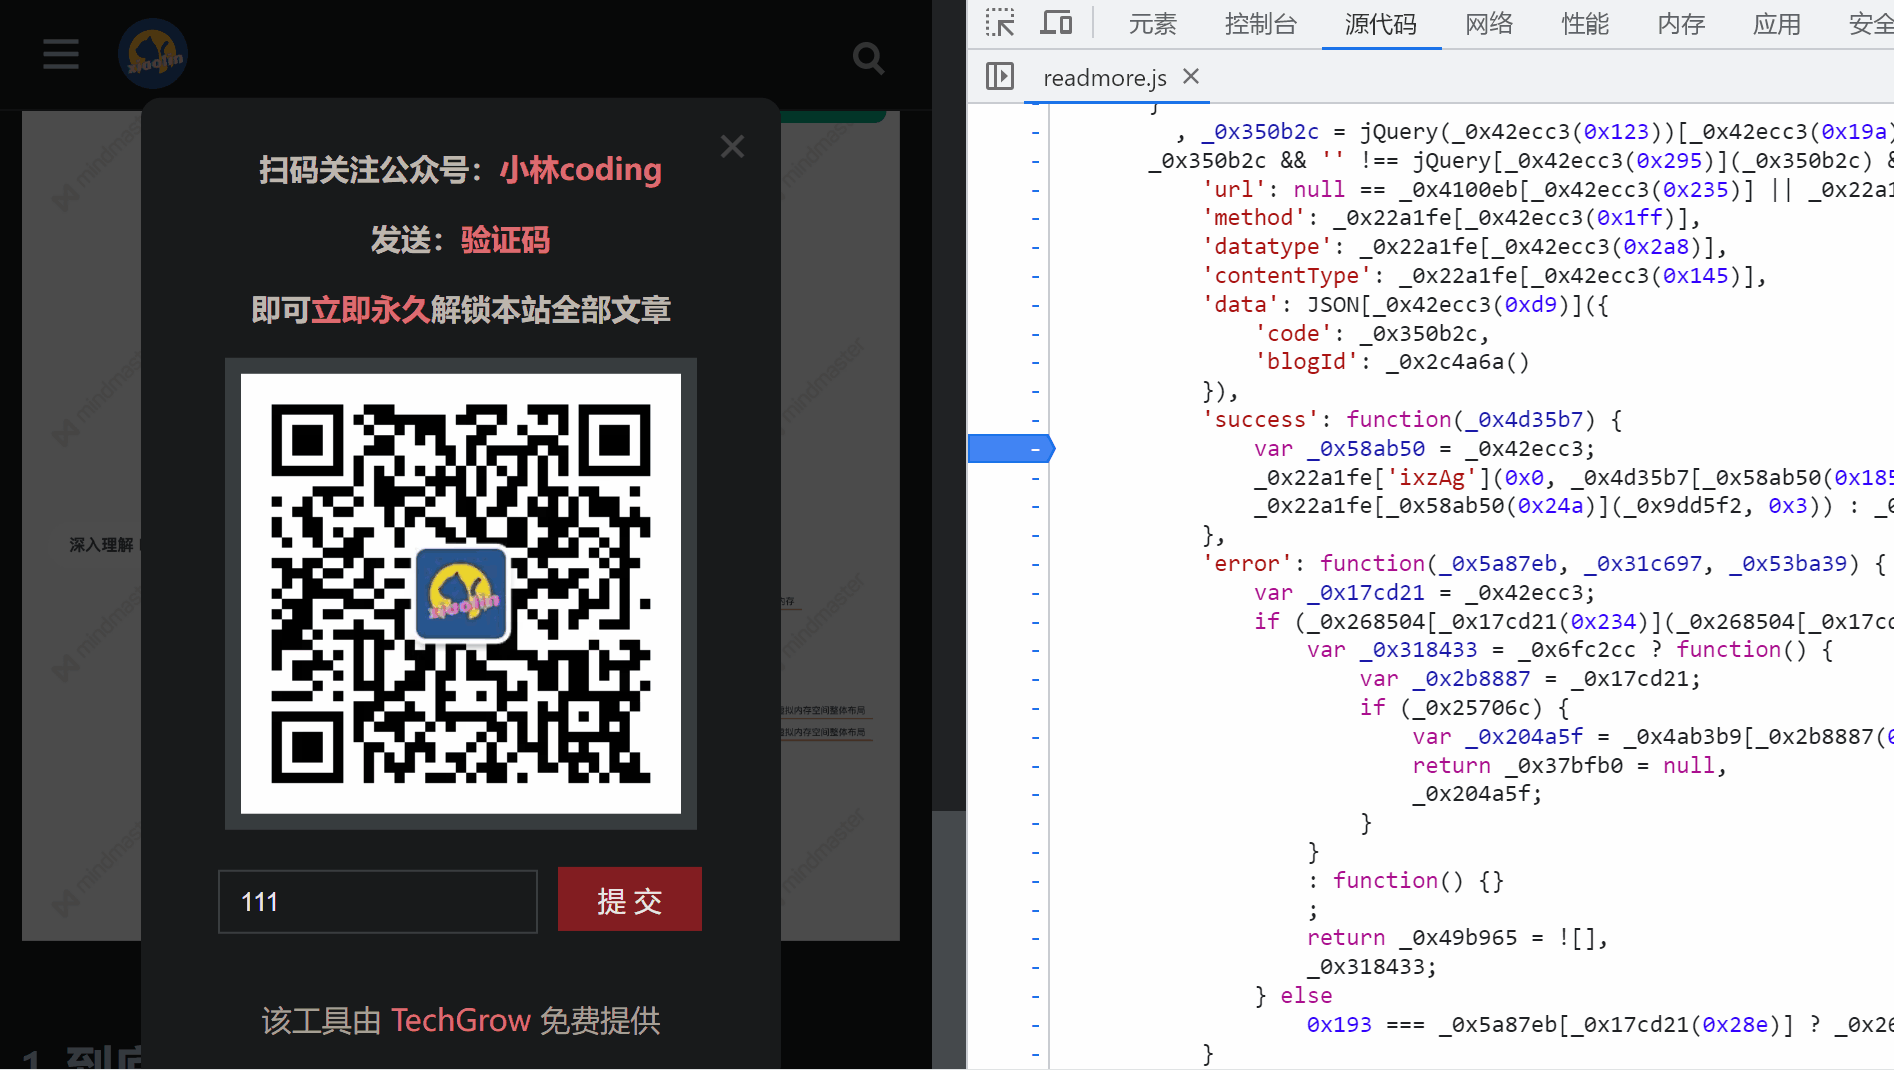
Task: Click '小林coding' text in the popup
Action: coord(581,169)
